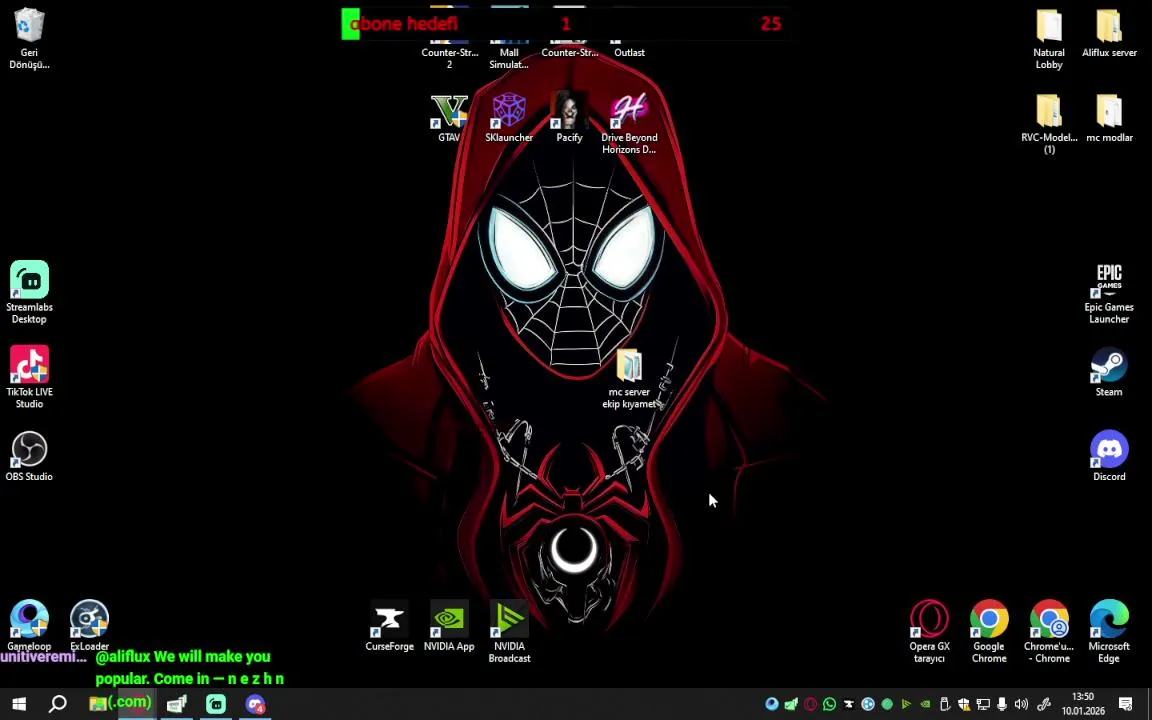Open the clock showing 13:50 10.01.2026
The height and width of the screenshot is (720, 1152).
click(x=1083, y=704)
